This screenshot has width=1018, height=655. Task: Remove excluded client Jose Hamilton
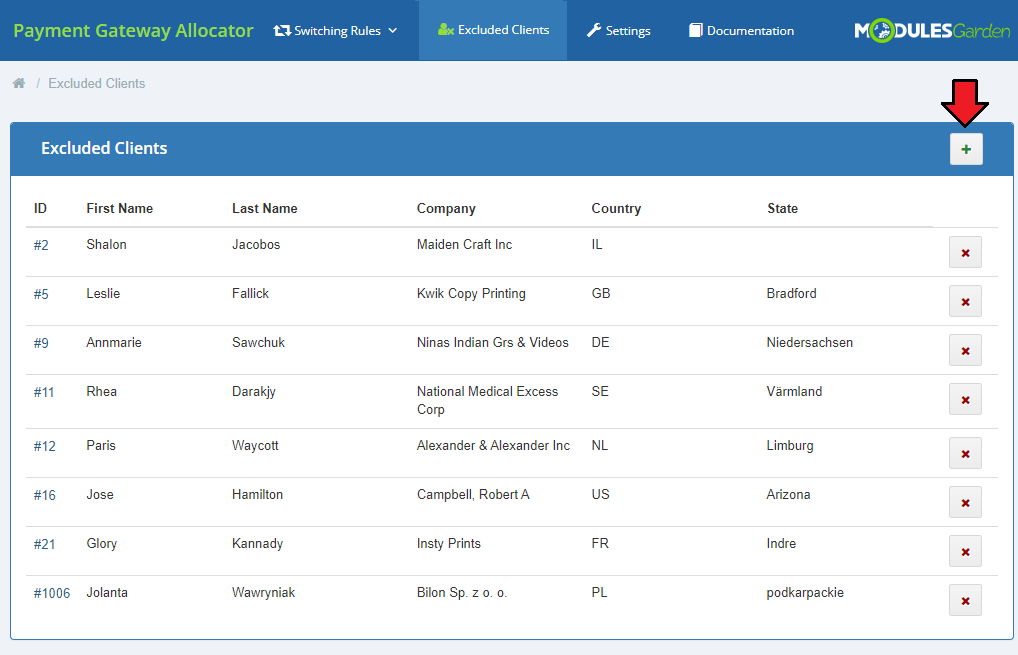(x=965, y=502)
